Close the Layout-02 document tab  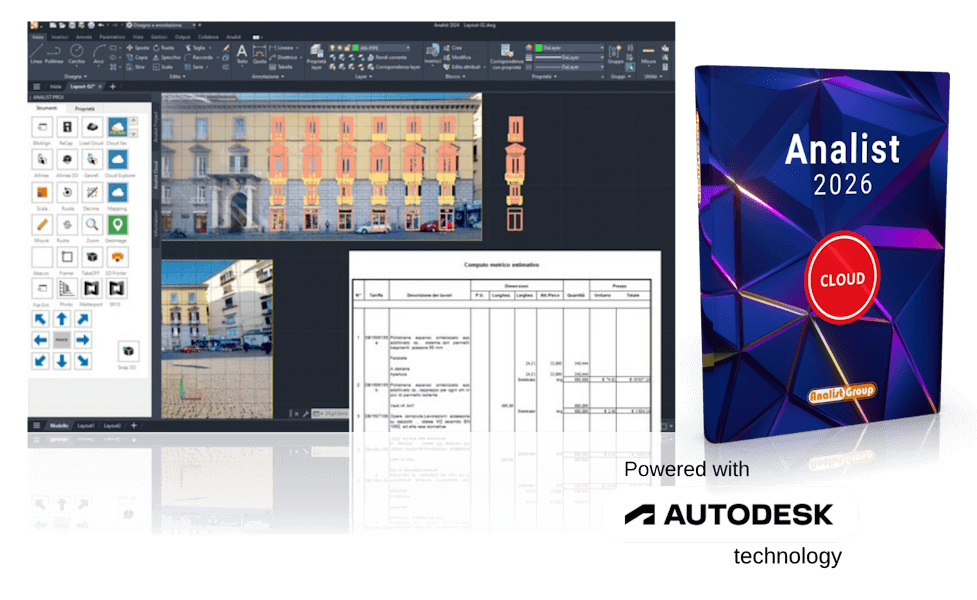(100, 87)
